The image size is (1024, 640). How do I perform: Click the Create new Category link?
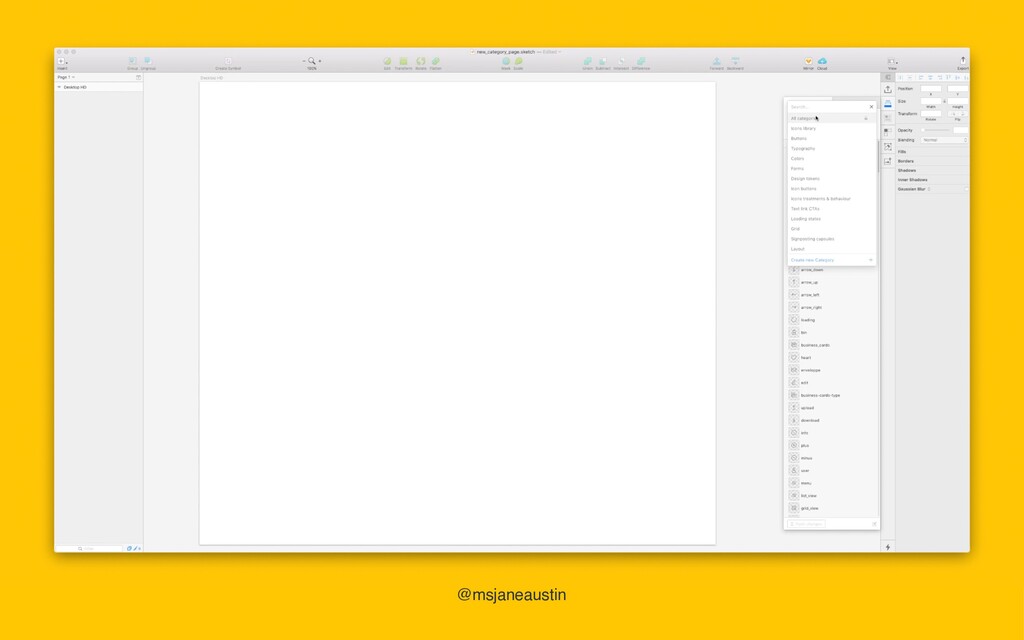coord(812,260)
